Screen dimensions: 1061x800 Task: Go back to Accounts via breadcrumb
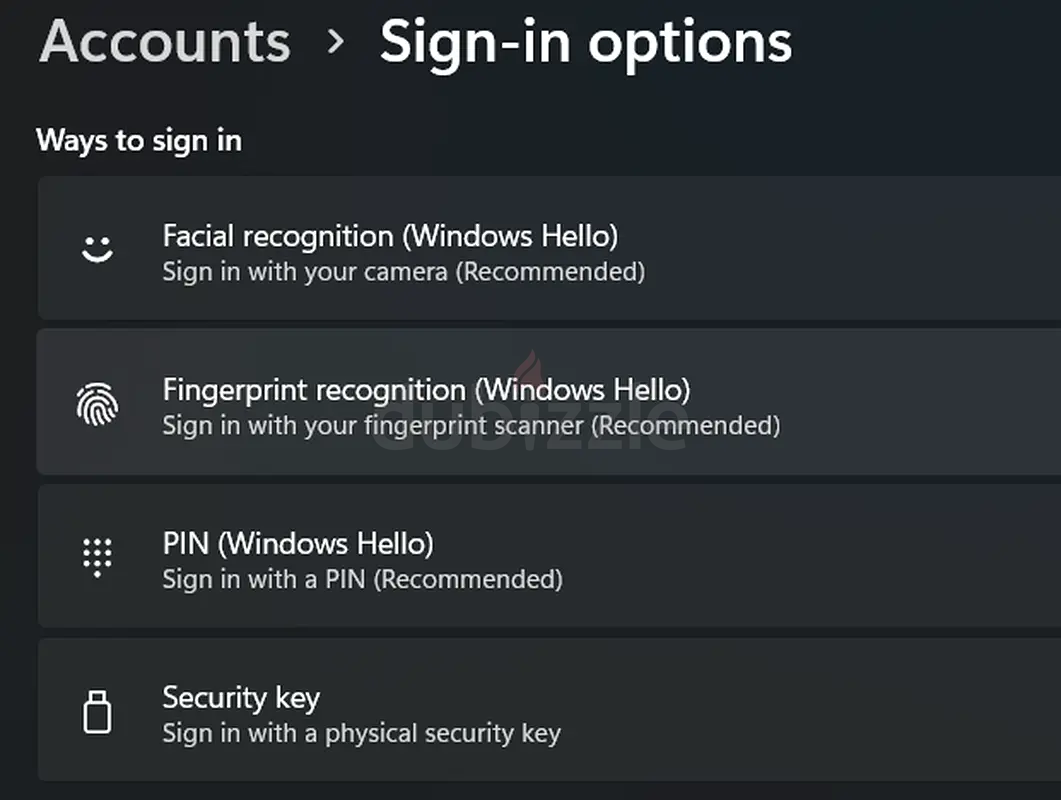pyautogui.click(x=164, y=42)
